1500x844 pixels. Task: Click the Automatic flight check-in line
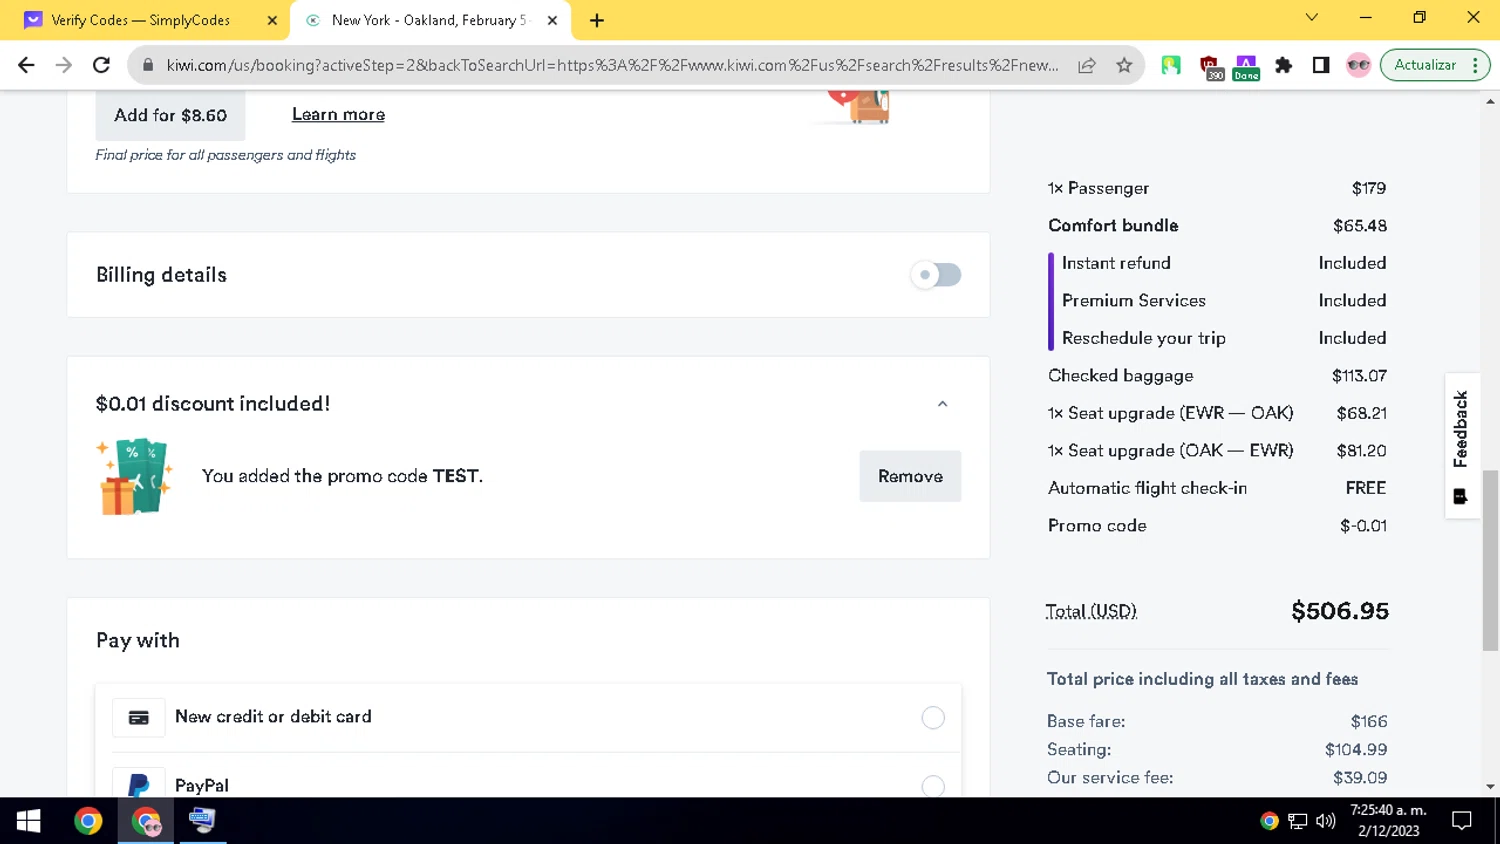point(1217,488)
